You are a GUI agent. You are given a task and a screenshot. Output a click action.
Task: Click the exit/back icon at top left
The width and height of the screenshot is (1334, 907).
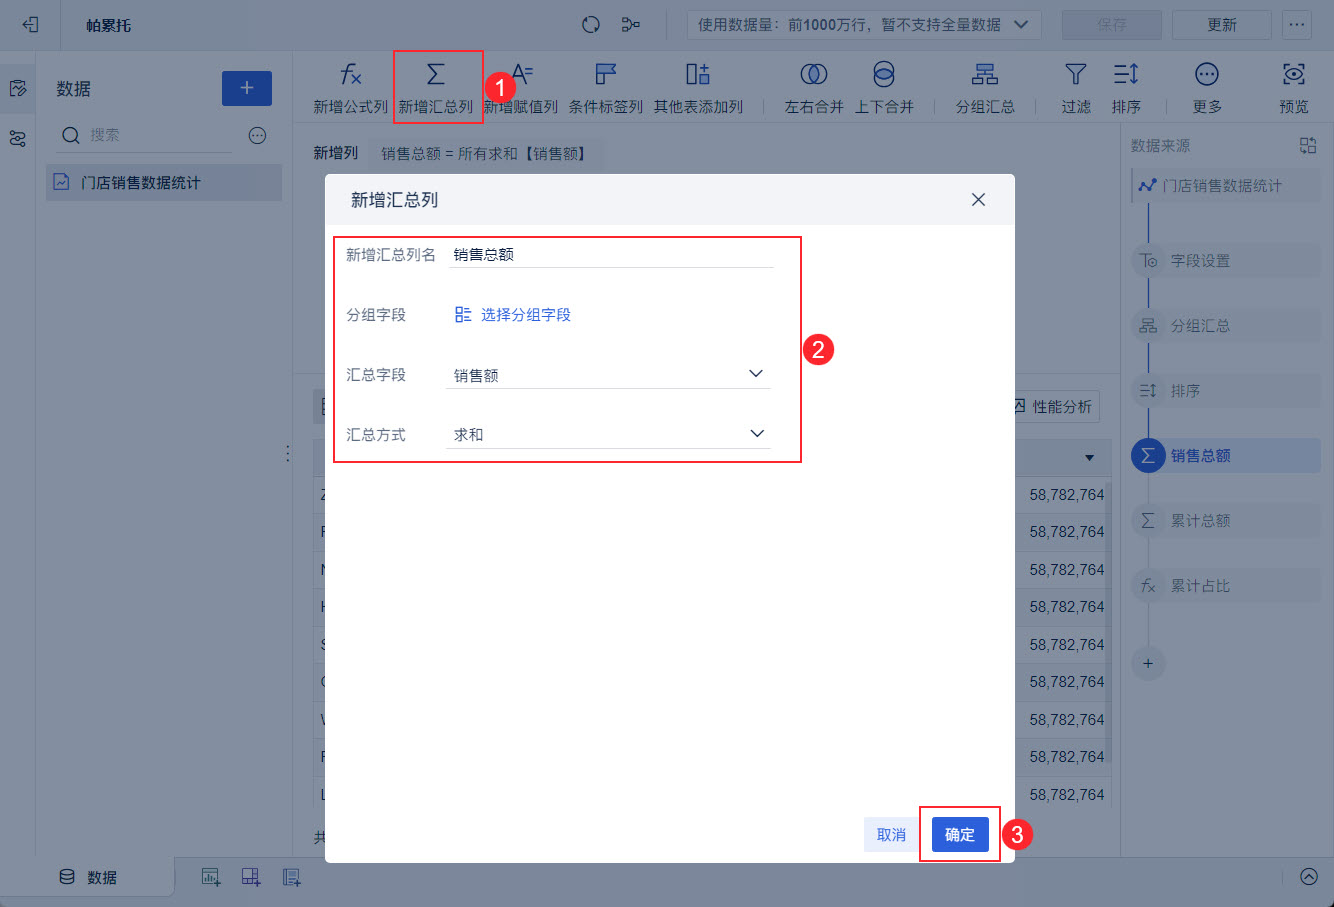[30, 25]
